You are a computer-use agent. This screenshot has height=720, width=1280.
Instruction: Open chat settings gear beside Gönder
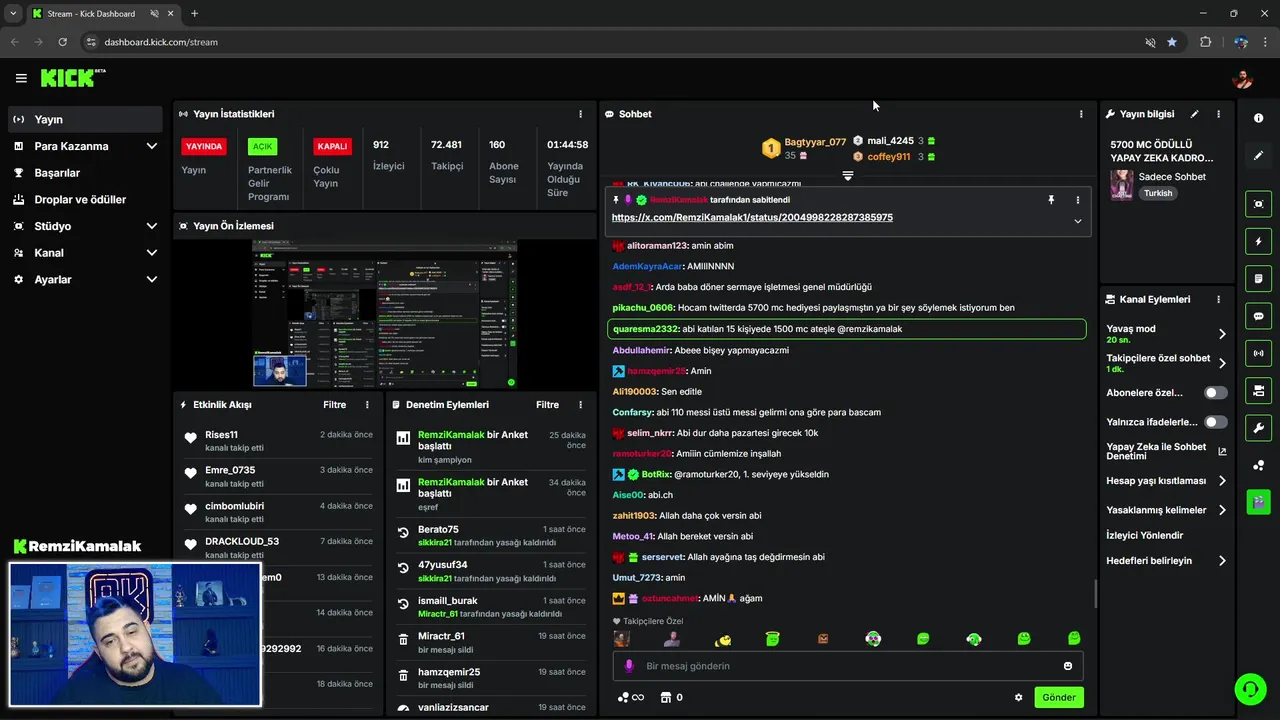tap(1019, 698)
